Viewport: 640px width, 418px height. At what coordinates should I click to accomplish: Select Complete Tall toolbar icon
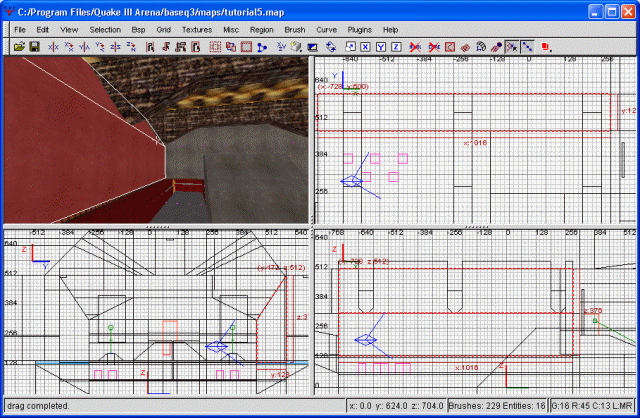[150, 47]
